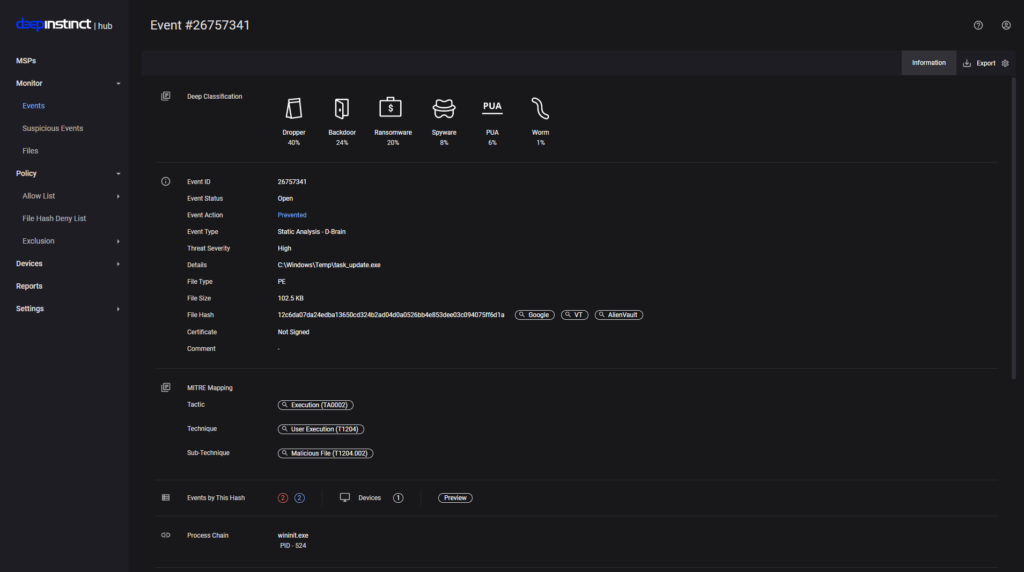Viewport: 1024px width, 572px height.
Task: Open Allow List in the sidebar
Action: [39, 196]
